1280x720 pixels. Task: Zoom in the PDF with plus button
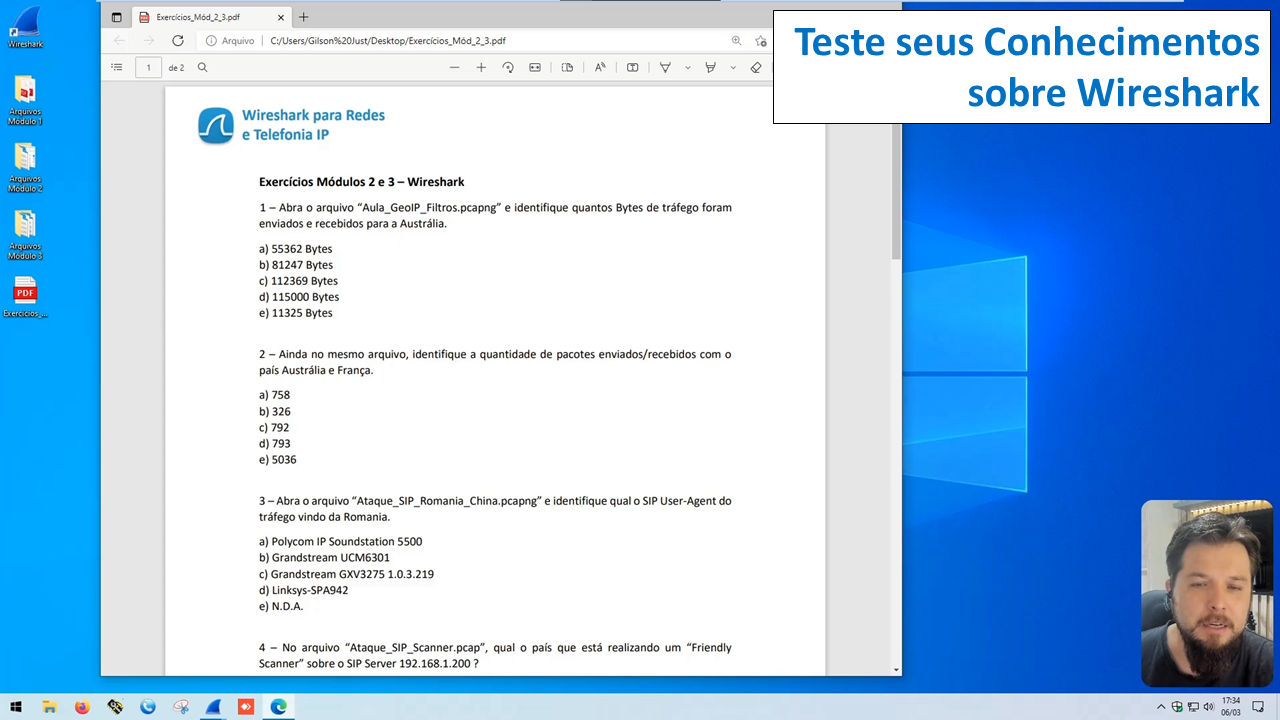click(x=481, y=67)
